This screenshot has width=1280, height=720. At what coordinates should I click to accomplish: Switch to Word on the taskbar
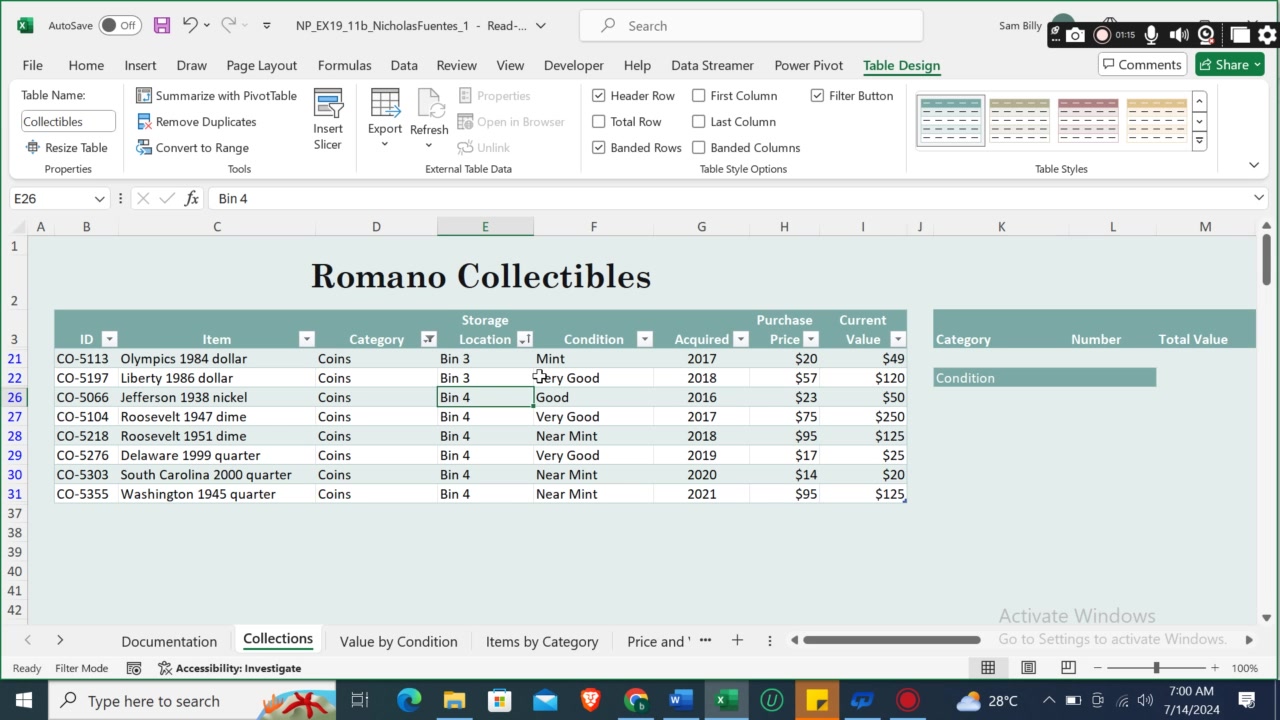pyautogui.click(x=680, y=700)
